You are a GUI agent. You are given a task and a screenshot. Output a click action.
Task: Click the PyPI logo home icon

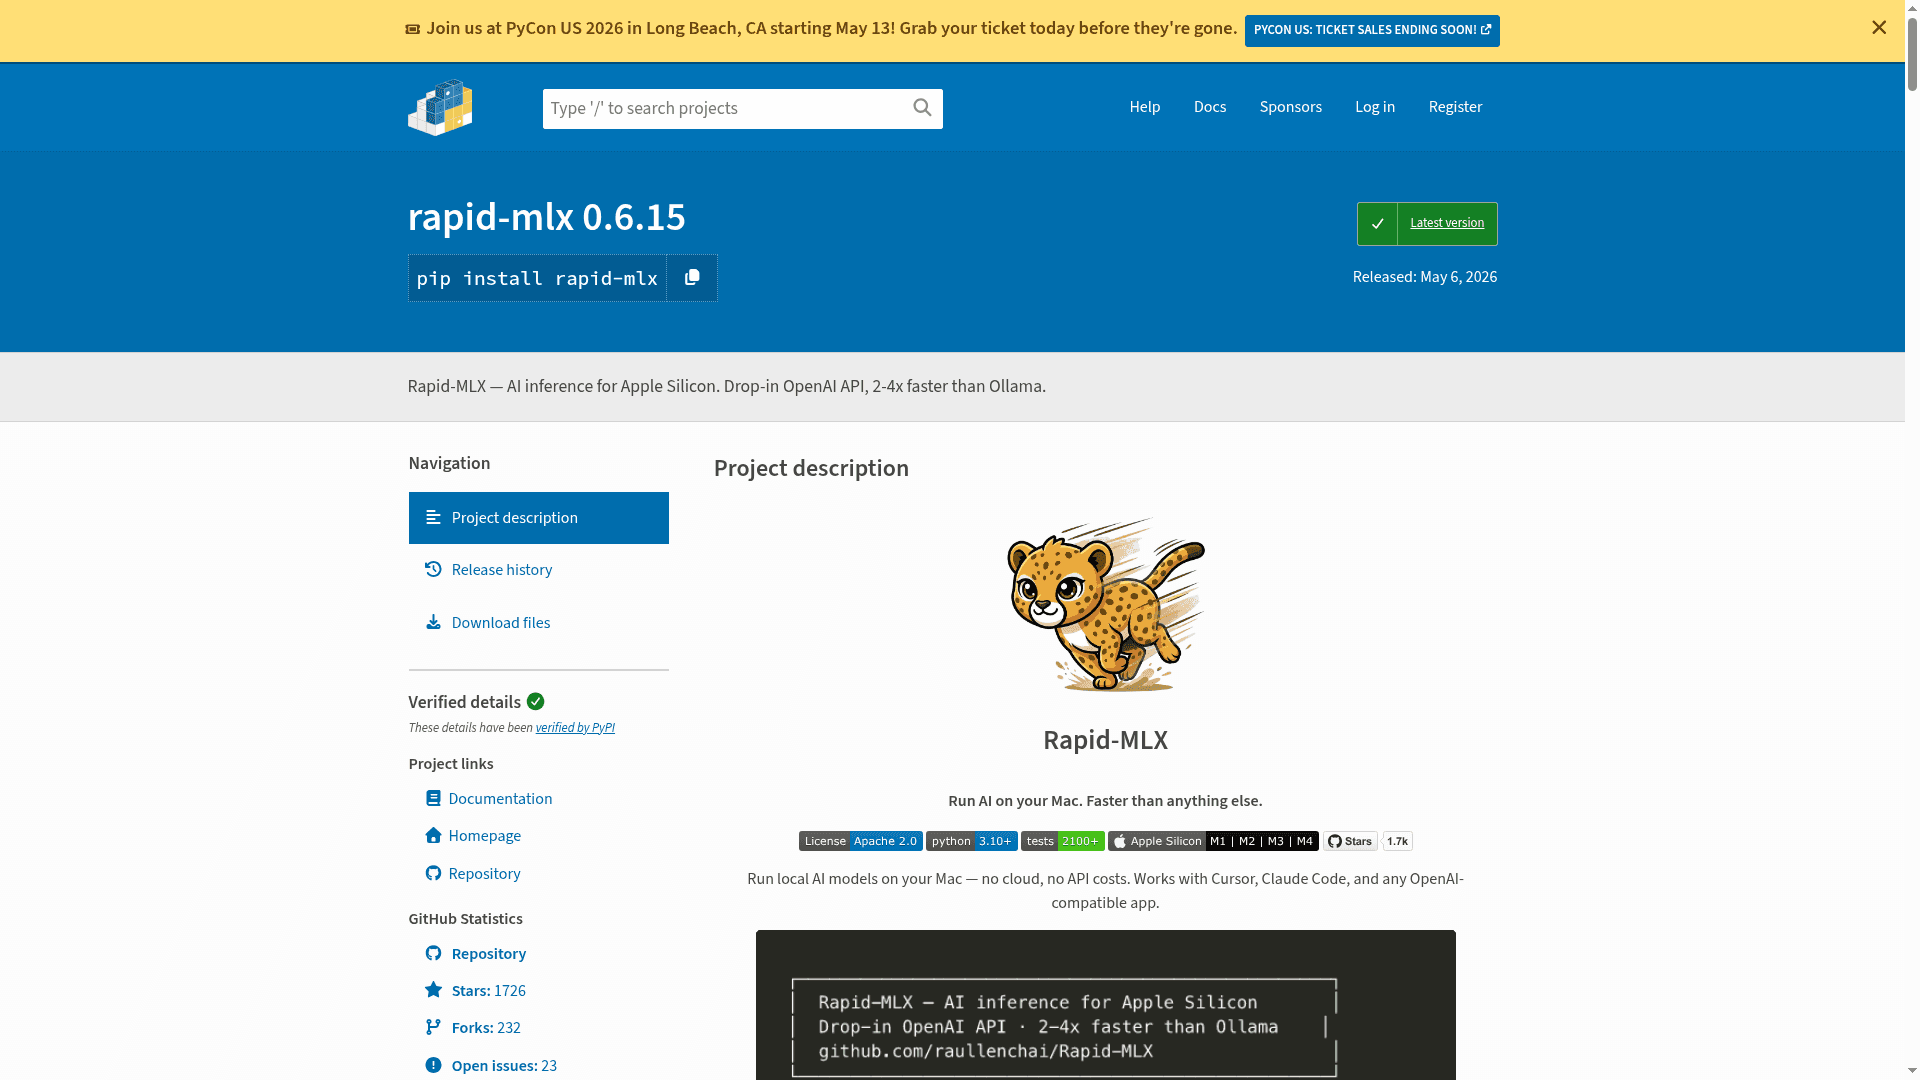coord(440,107)
